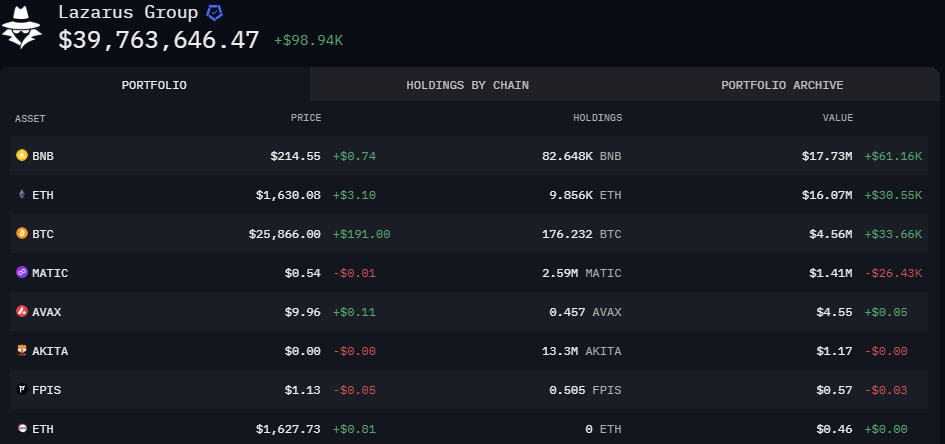Viewport: 945px width, 444px height.
Task: Click the ETH diamond icon in second row
Action: (22, 195)
